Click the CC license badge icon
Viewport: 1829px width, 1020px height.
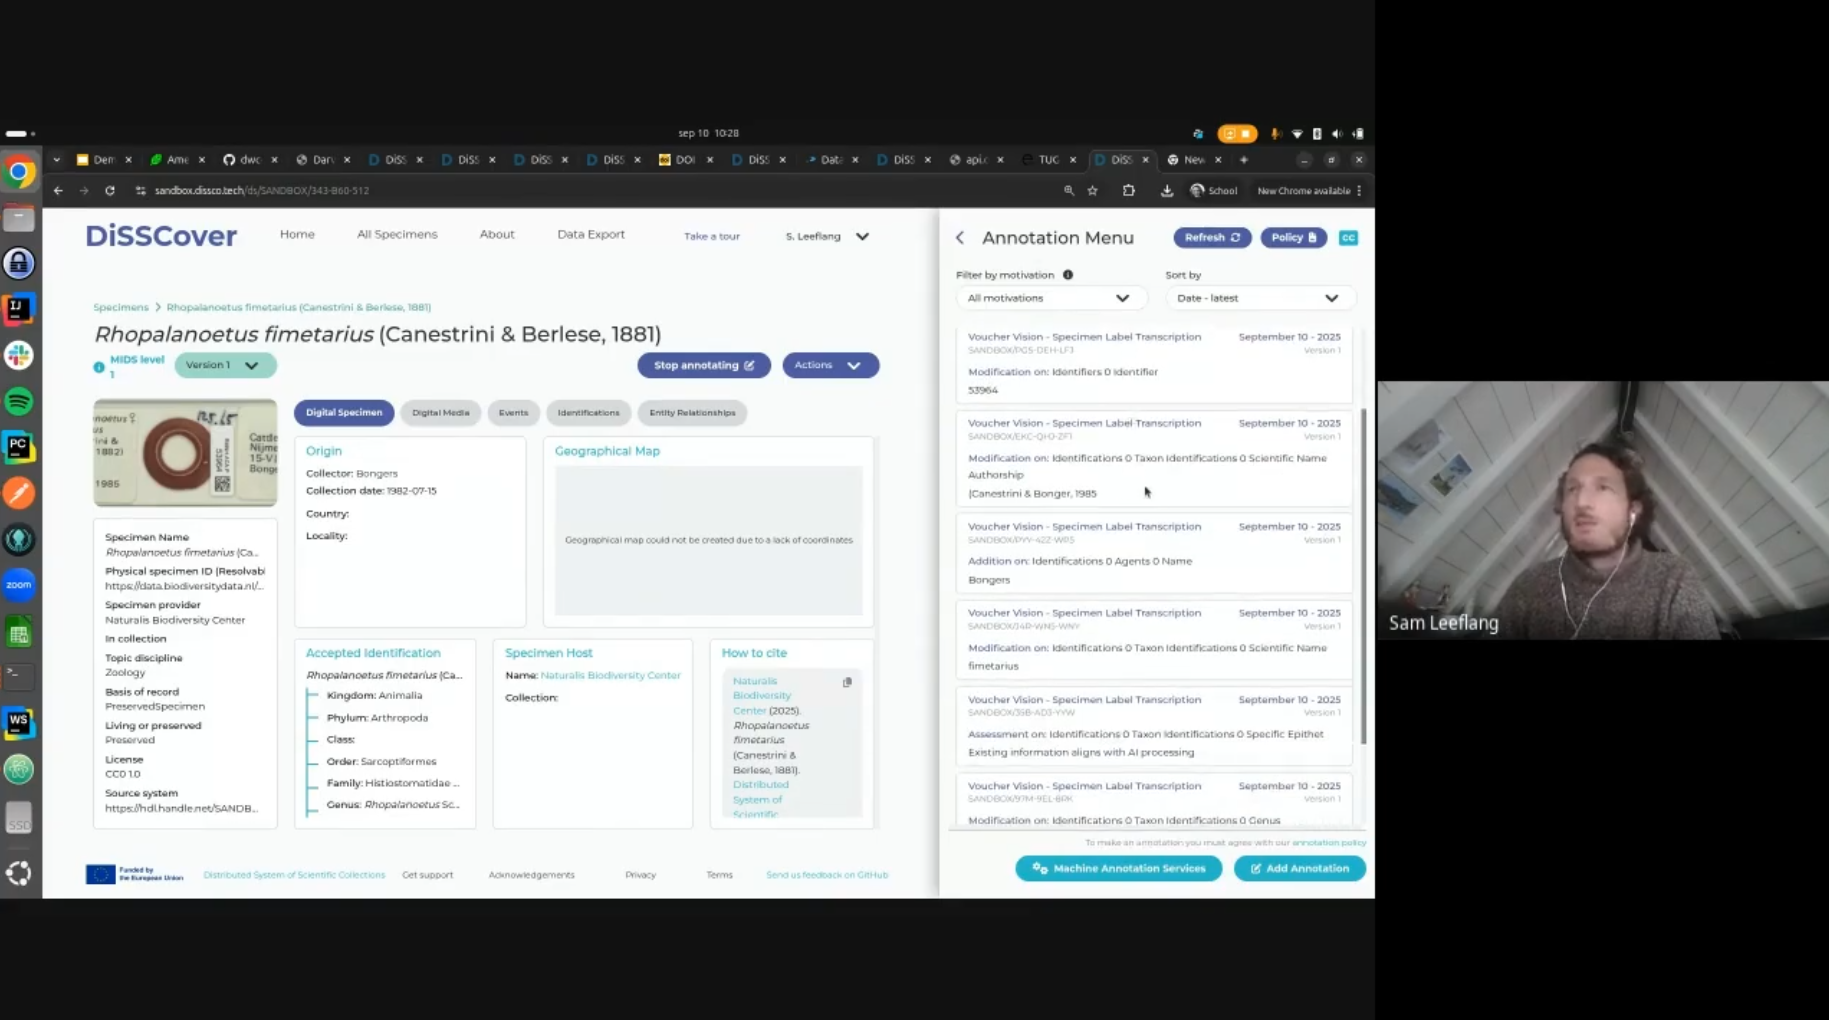point(1348,238)
